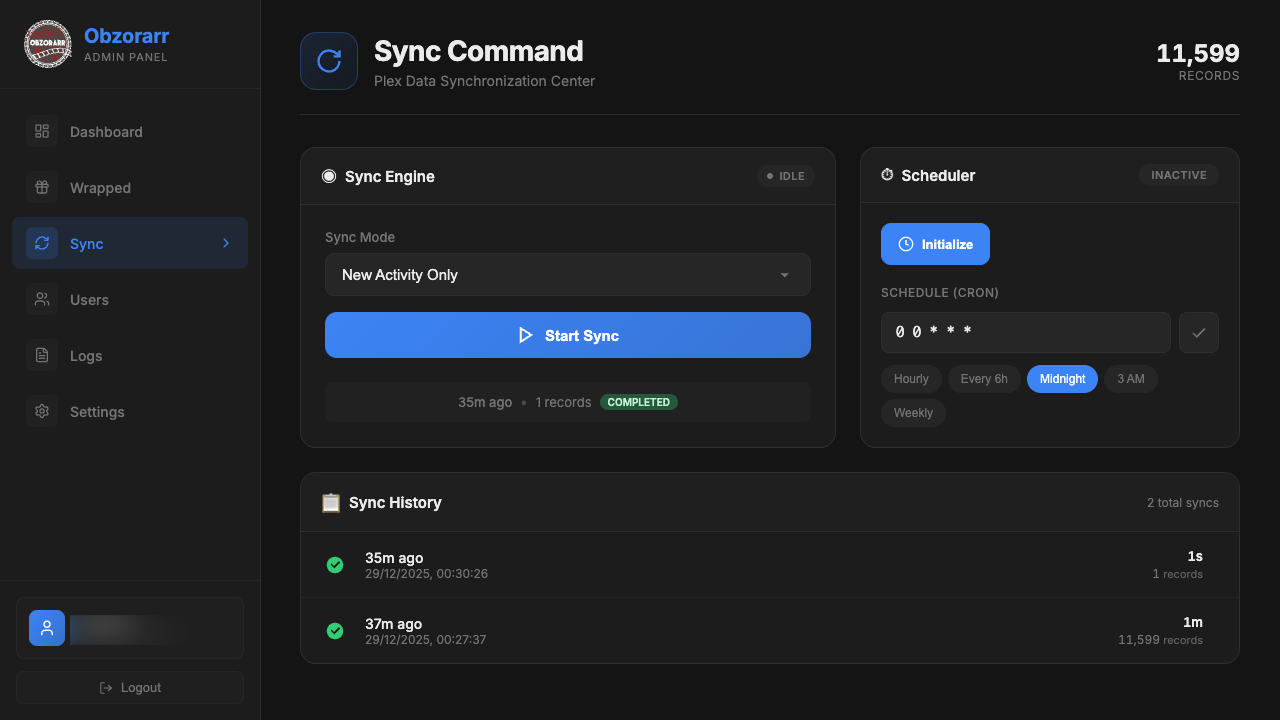Click the IDLE status badge
1280x720 pixels.
(785, 176)
